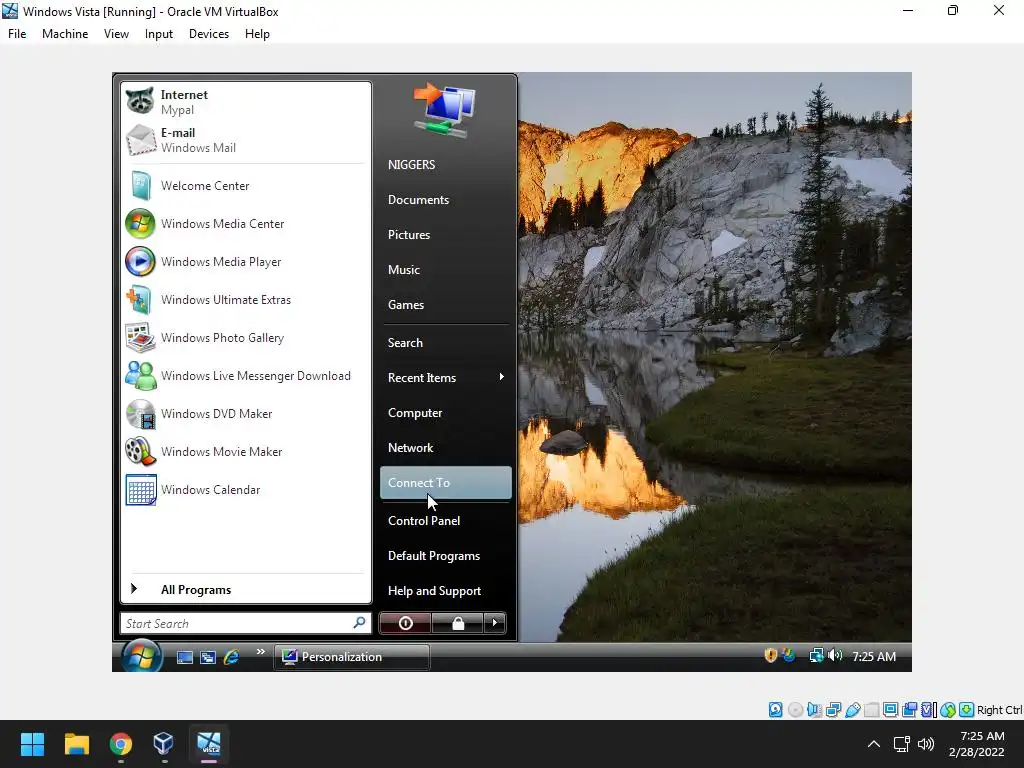Click VirtualBox audio status icon
Viewport: 1024px width, 768px height.
coord(814,710)
